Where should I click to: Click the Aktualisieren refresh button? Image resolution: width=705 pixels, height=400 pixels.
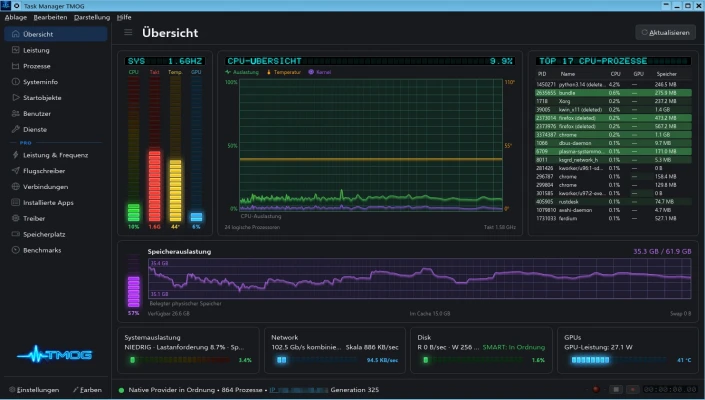click(x=665, y=32)
